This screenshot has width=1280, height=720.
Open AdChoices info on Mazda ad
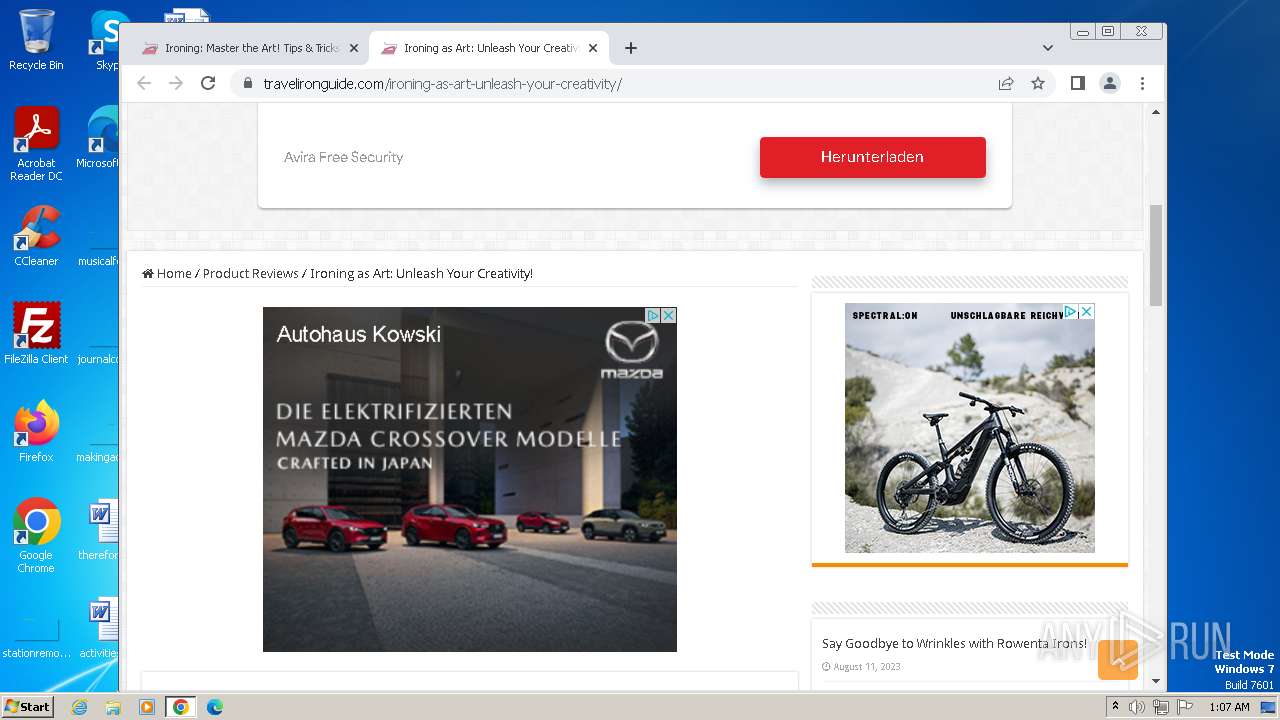click(653, 315)
